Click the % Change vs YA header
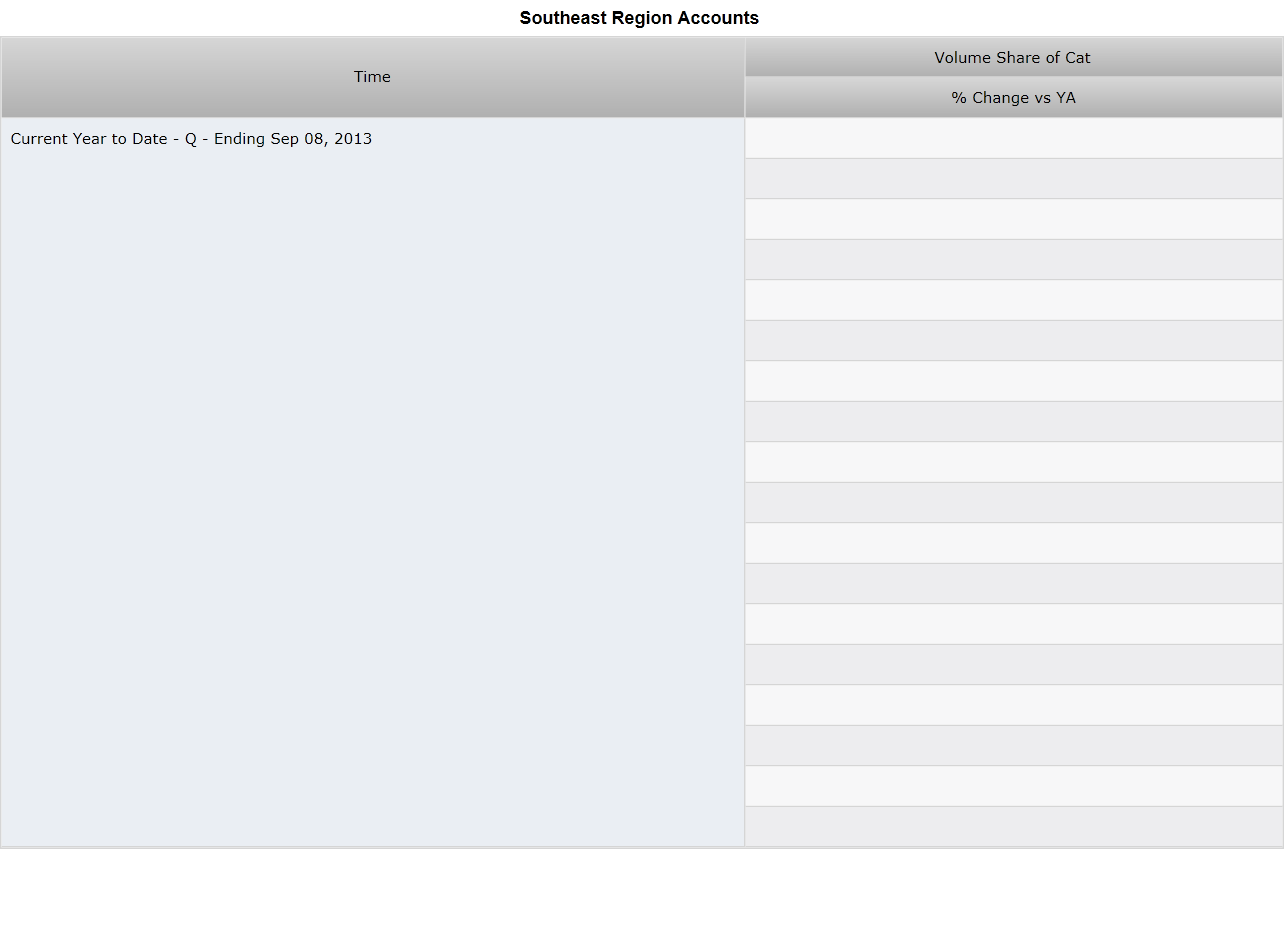Screen dimensions: 1284x946 click(1013, 98)
